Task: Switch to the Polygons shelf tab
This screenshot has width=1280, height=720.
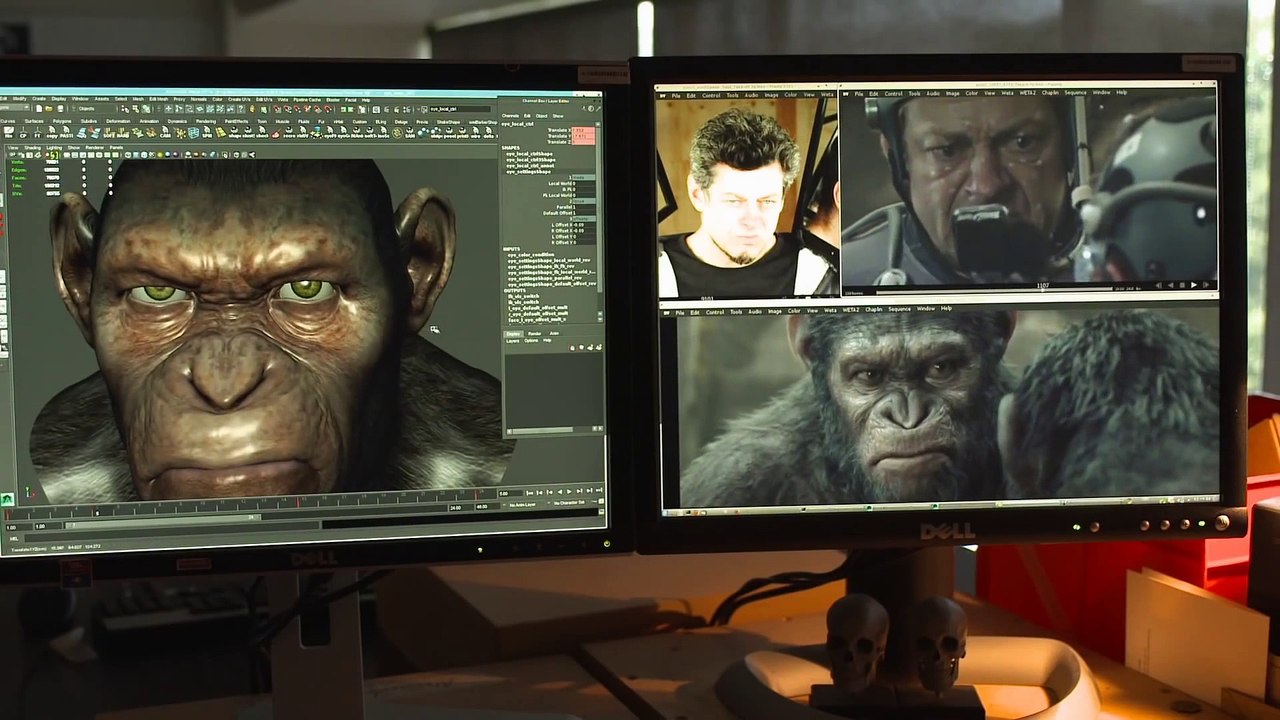Action: [62, 121]
